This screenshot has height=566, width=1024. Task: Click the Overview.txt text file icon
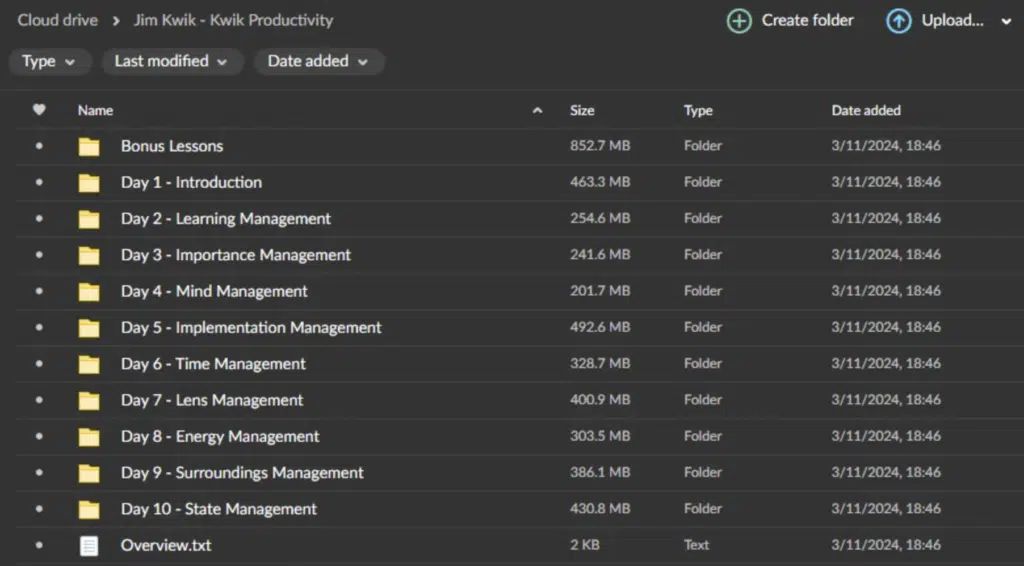pos(89,546)
